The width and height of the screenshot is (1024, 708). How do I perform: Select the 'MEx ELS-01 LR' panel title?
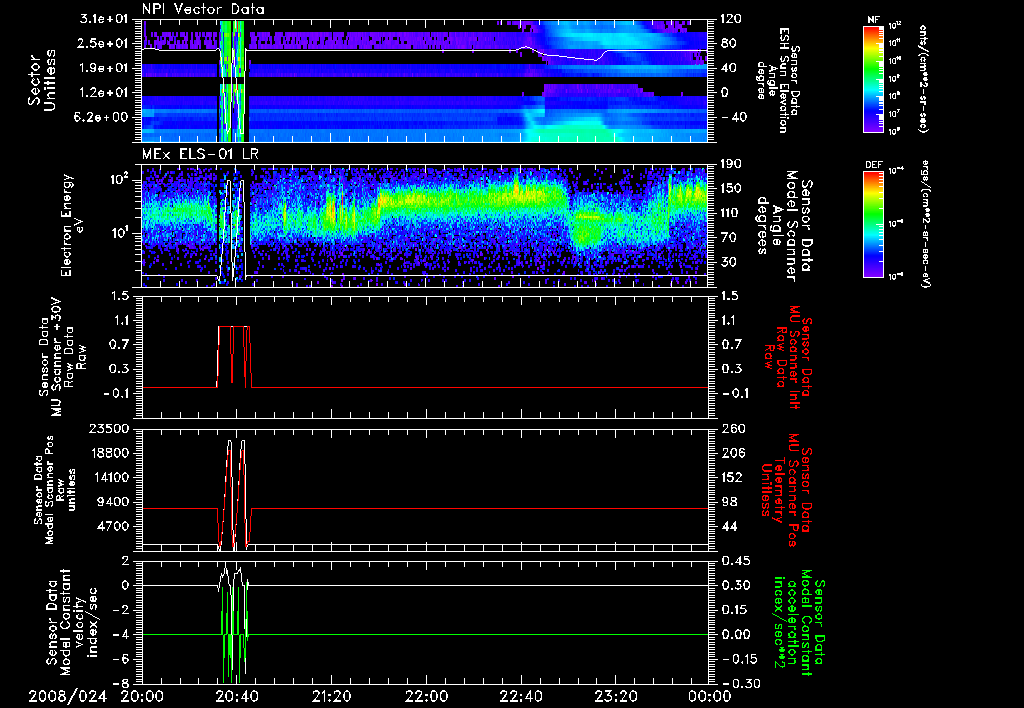click(x=200, y=154)
